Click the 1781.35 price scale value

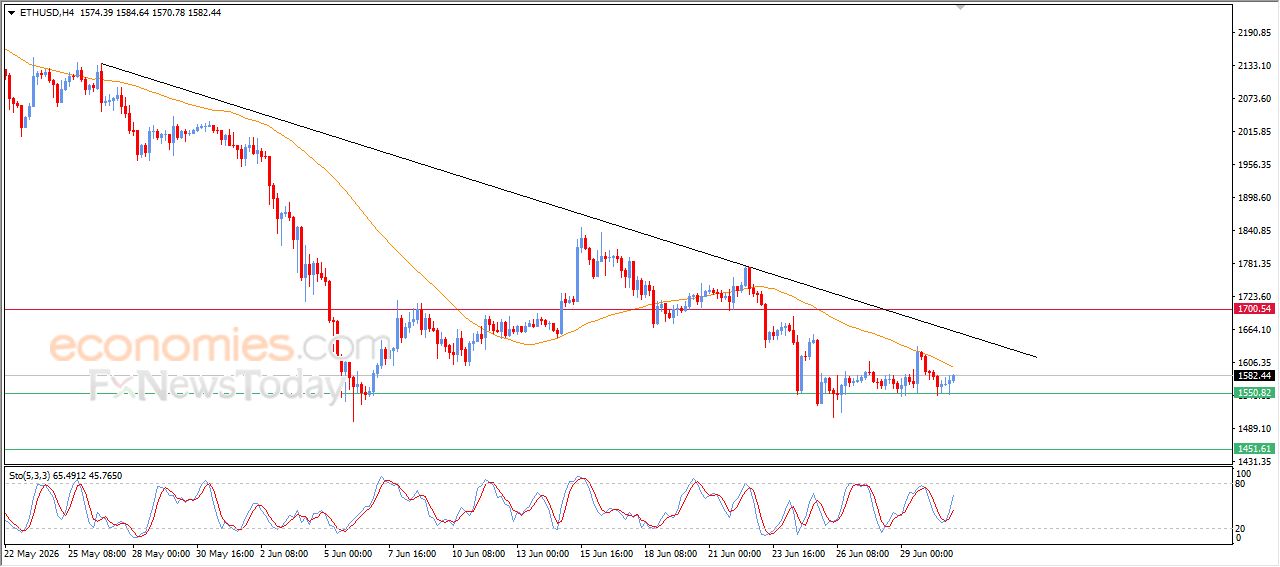1255,264
